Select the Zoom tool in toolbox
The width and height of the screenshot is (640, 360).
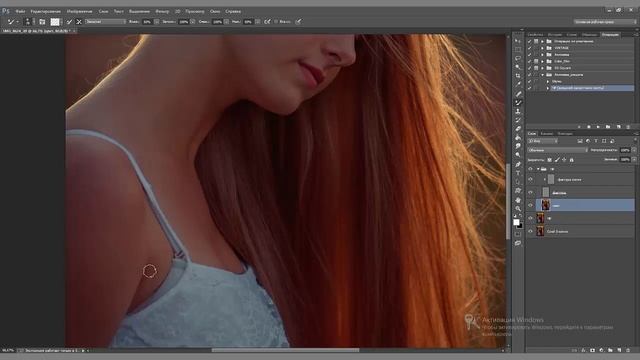point(518,209)
